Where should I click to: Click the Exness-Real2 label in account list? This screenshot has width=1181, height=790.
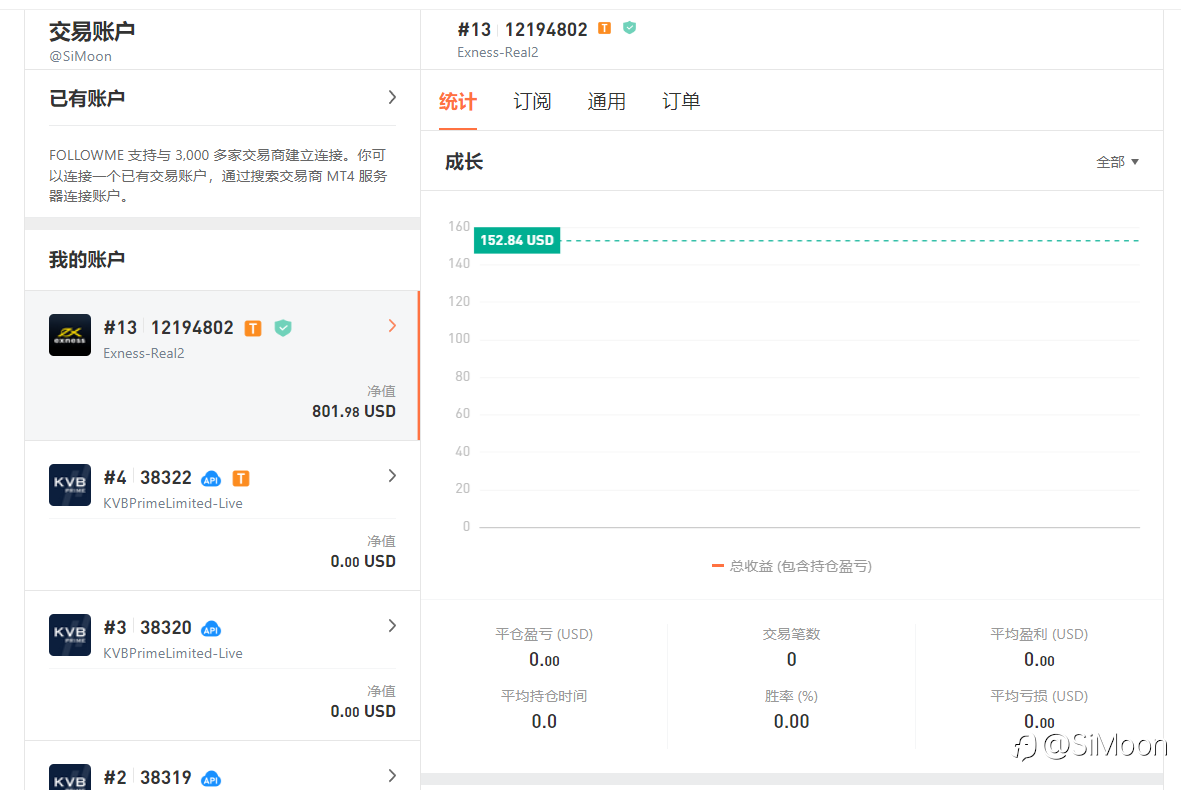[x=144, y=353]
